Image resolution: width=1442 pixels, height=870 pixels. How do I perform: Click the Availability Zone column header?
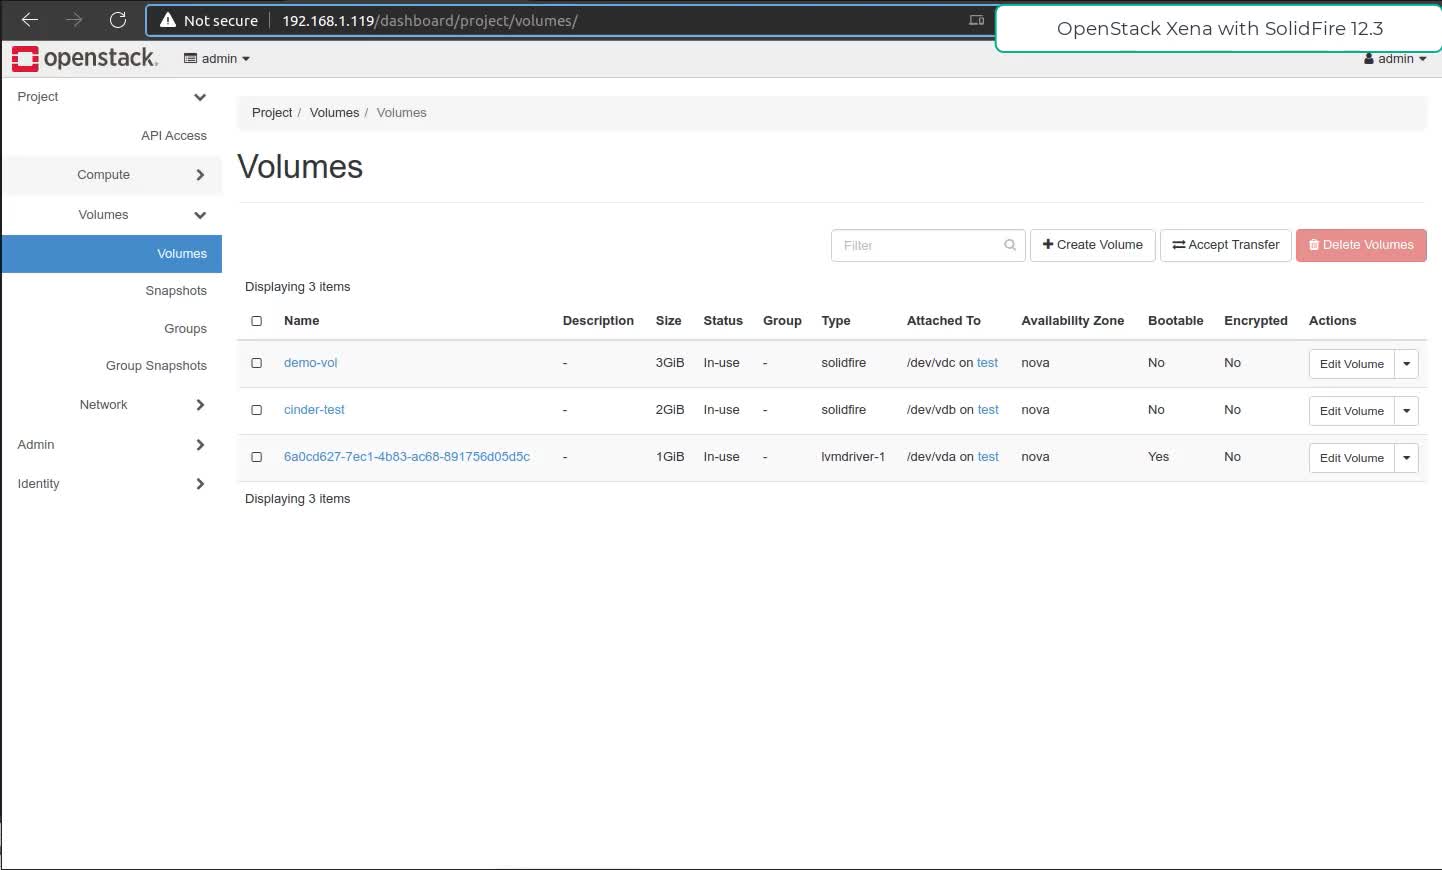(x=1072, y=321)
